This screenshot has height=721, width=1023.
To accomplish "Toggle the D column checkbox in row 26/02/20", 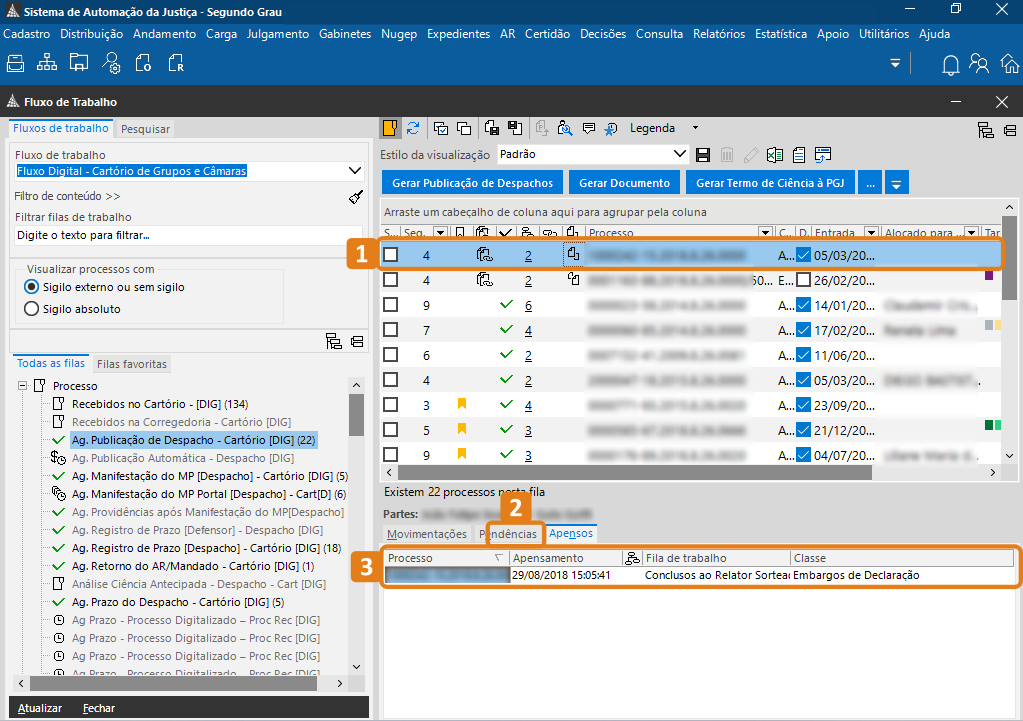I will tap(804, 280).
